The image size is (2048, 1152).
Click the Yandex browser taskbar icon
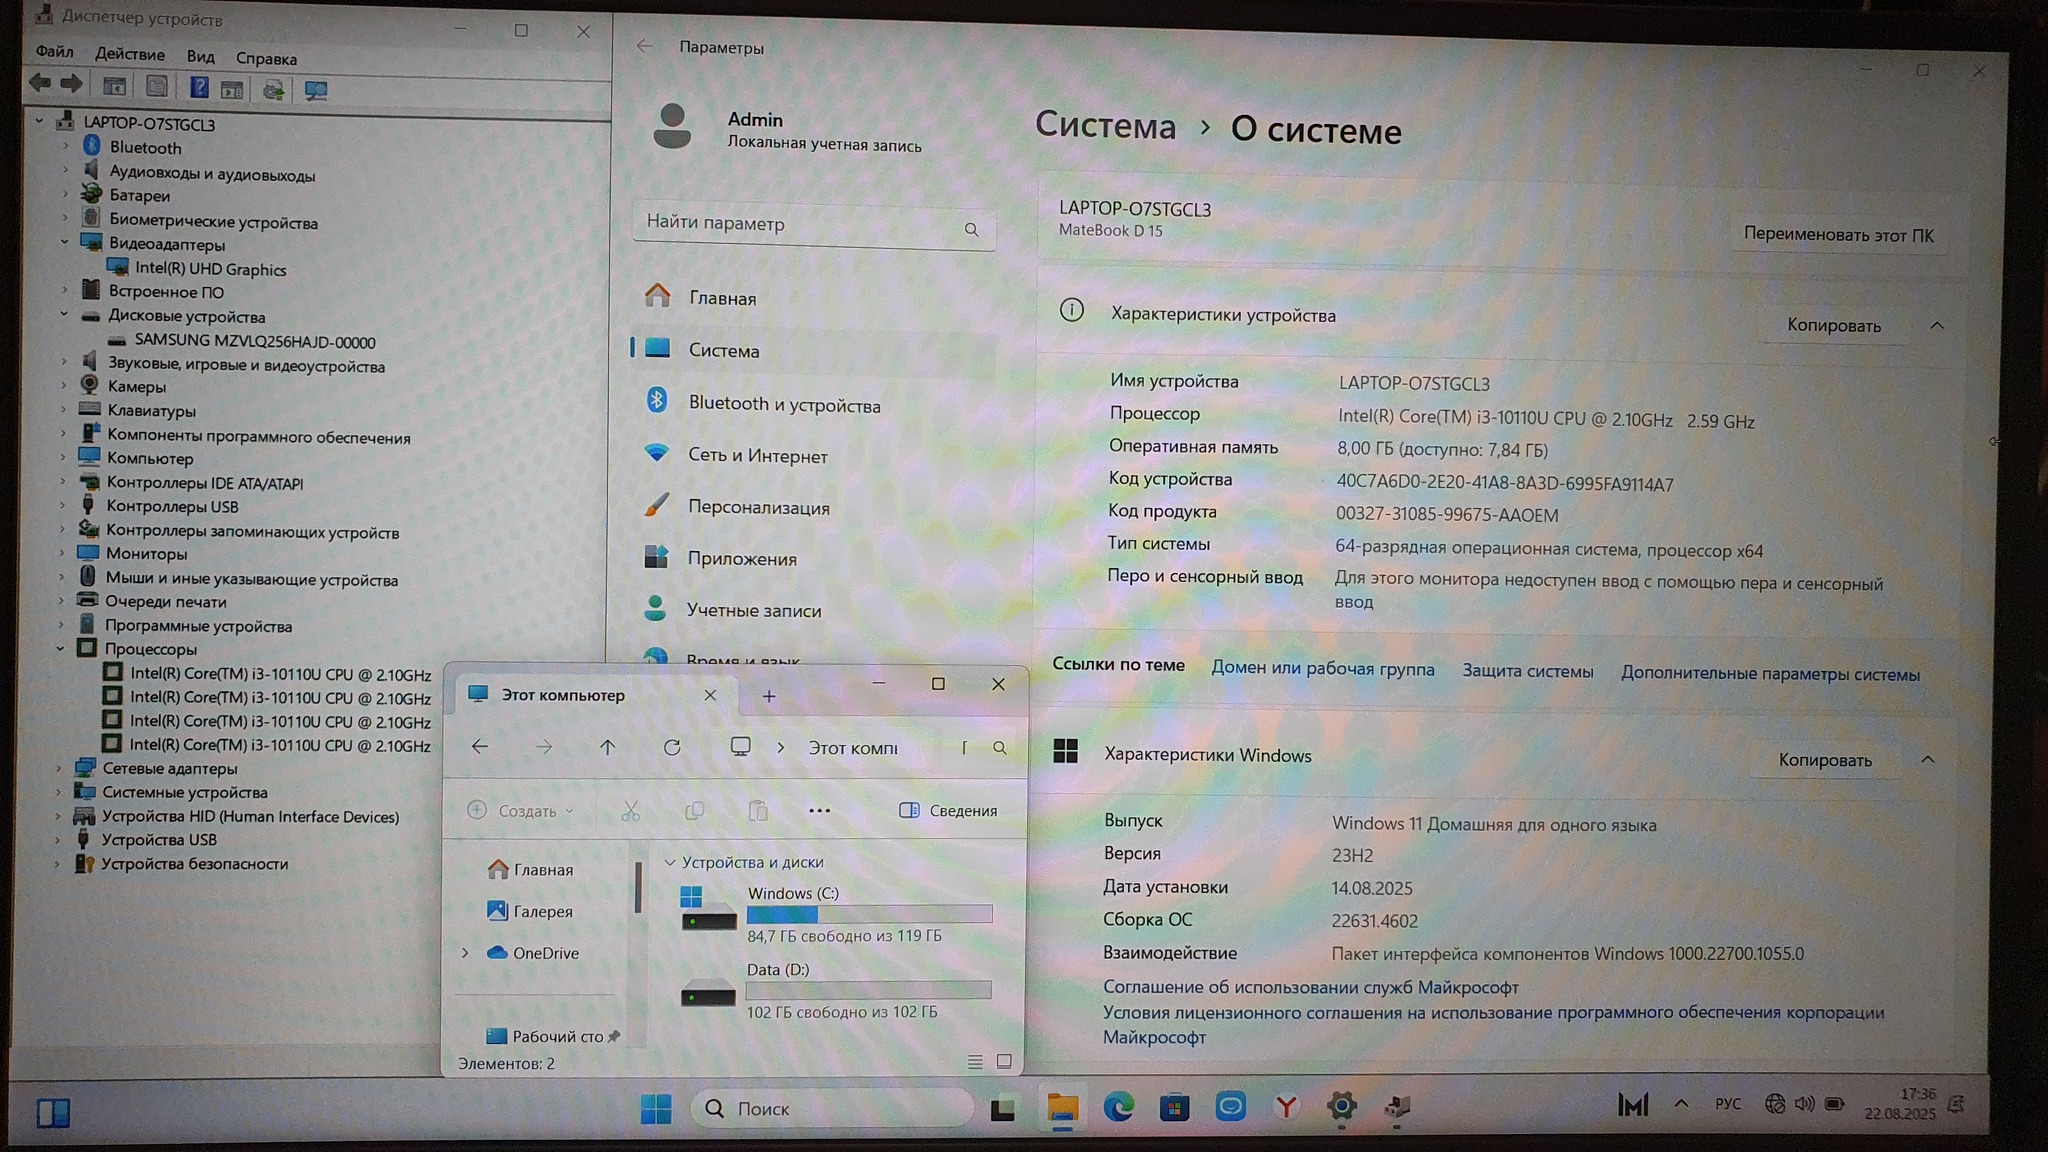(1286, 1107)
